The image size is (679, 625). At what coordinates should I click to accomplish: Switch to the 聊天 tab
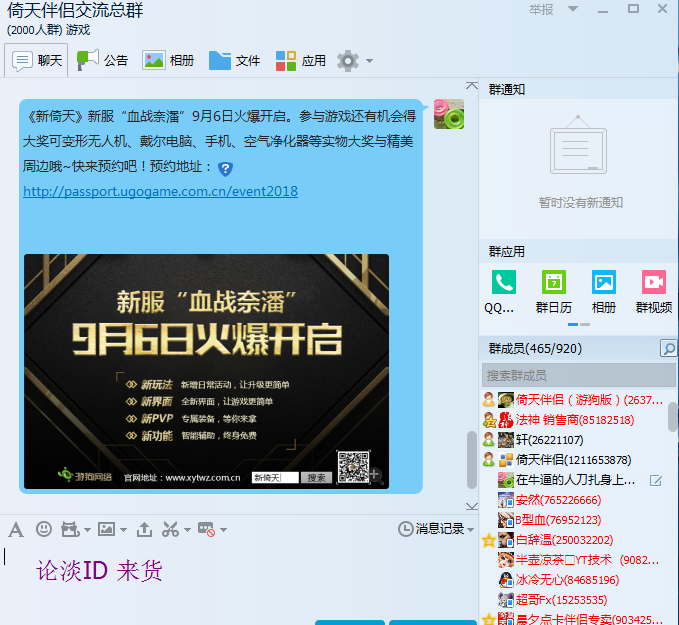point(36,61)
